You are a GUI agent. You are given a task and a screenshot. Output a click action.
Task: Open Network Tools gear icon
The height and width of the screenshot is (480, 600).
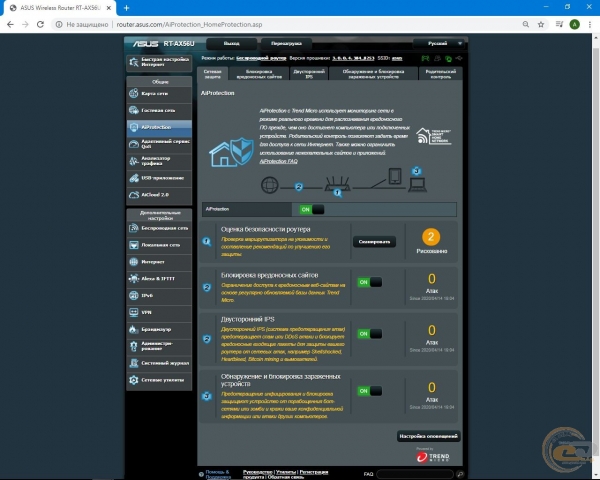[x=134, y=380]
